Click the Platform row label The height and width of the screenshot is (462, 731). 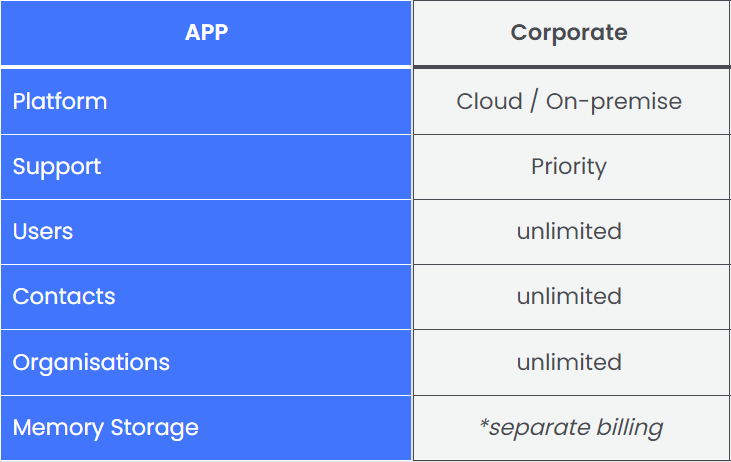pyautogui.click(x=206, y=102)
